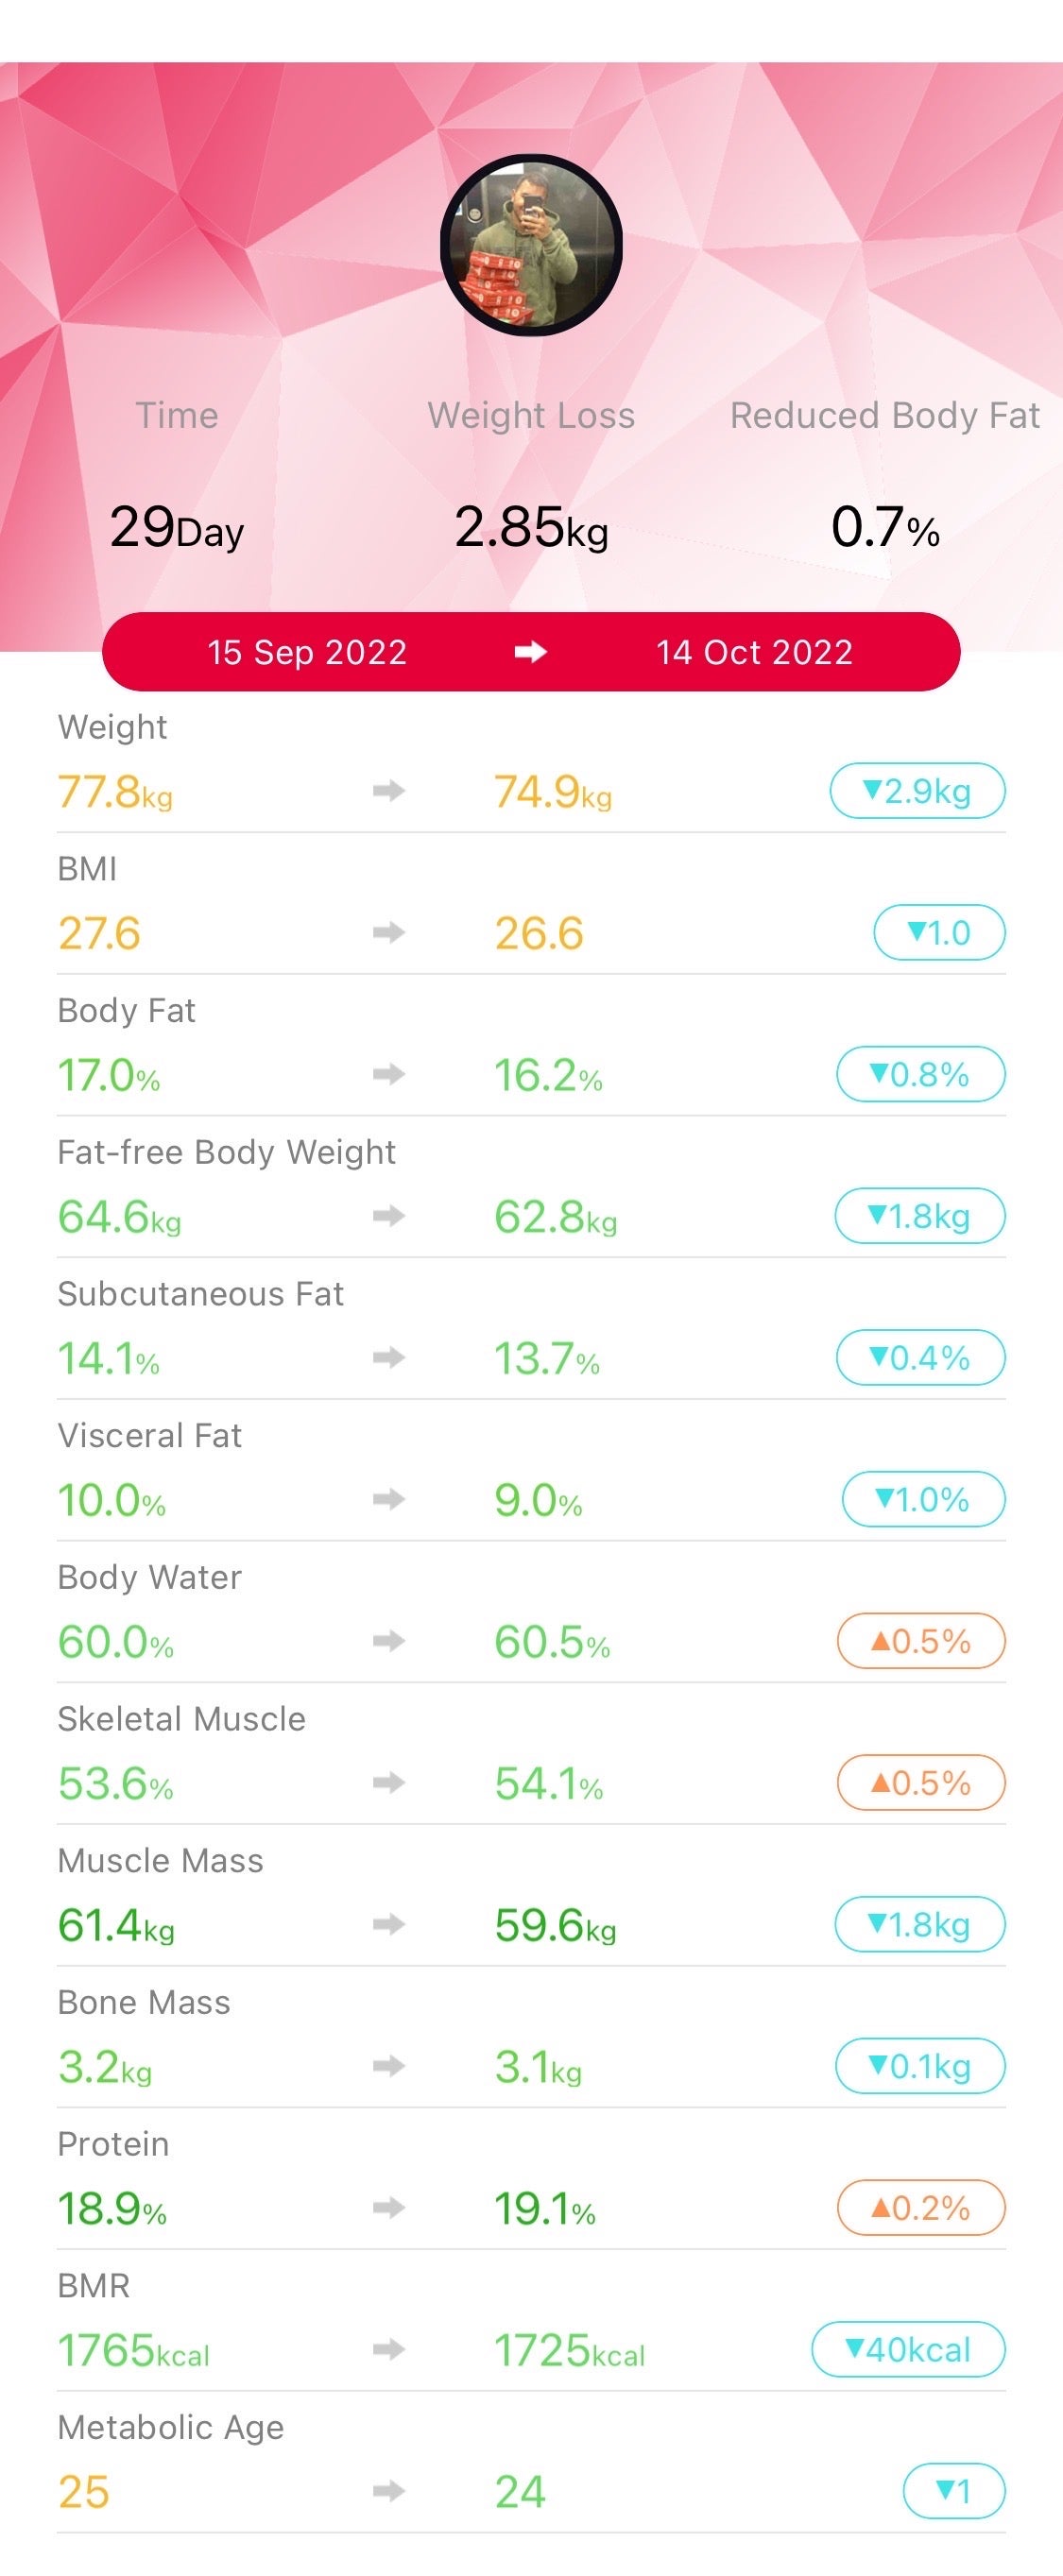Tap the Body Fat down 0.8% badge
Image resolution: width=1063 pixels, height=2576 pixels.
pos(920,1075)
